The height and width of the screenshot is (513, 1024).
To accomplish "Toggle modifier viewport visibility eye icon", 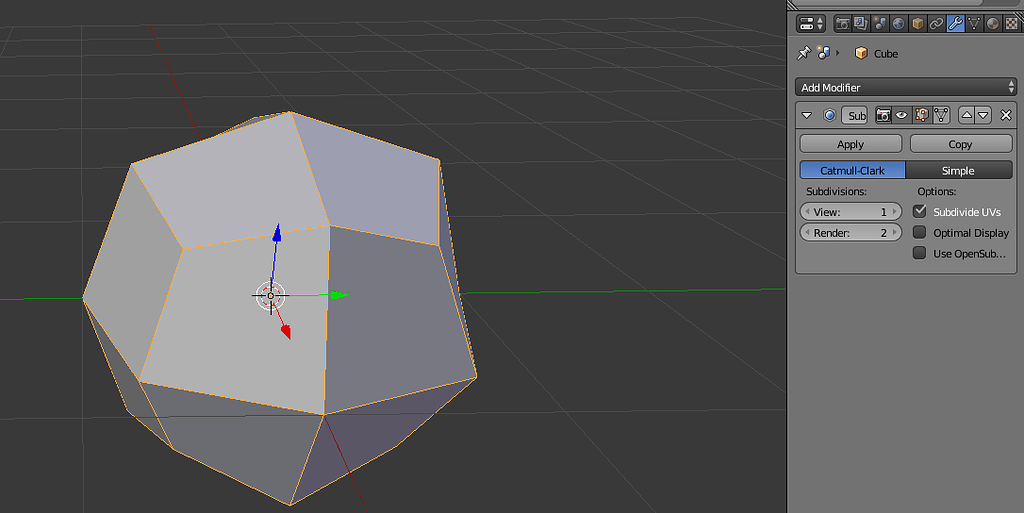I will coord(902,116).
